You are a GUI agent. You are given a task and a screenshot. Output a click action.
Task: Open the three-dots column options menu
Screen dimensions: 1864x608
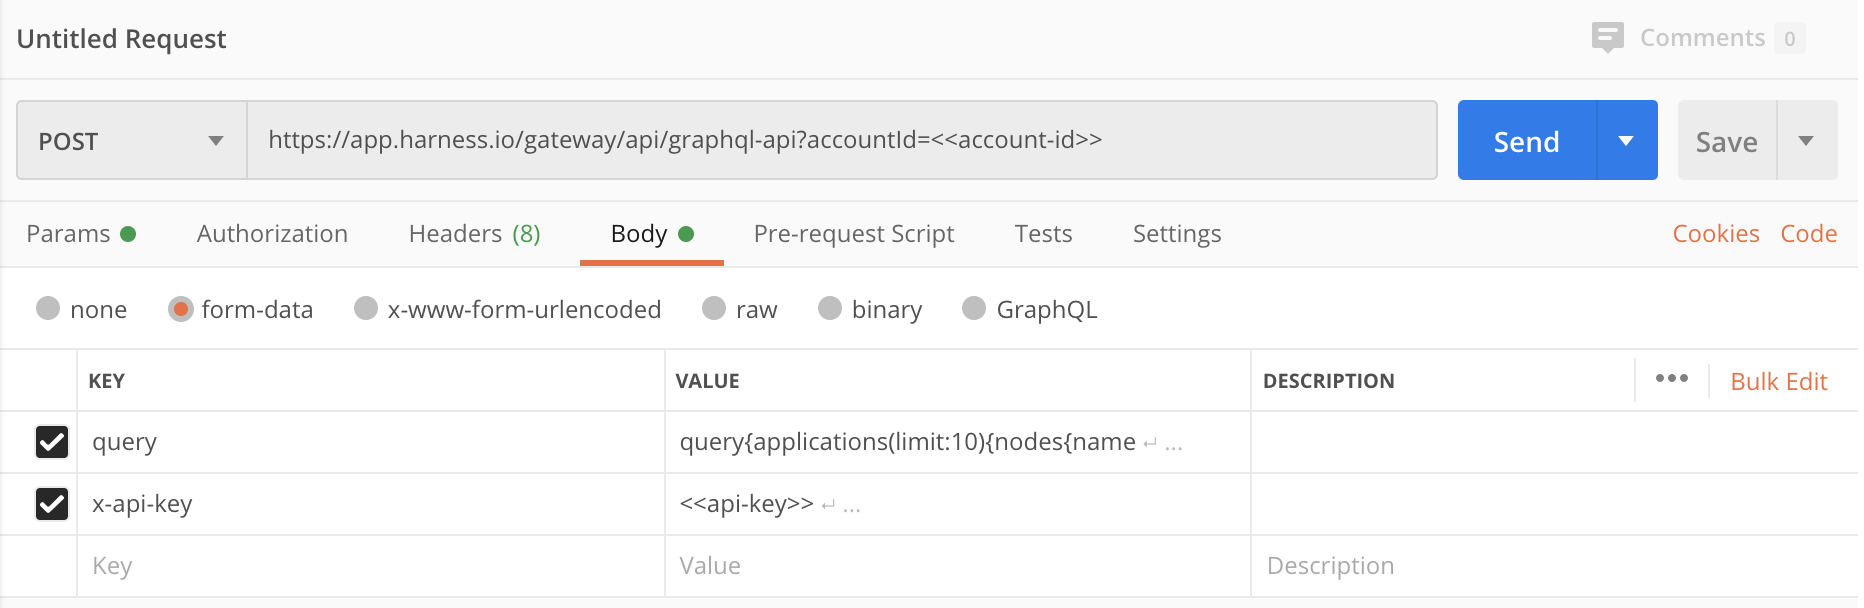click(x=1671, y=379)
